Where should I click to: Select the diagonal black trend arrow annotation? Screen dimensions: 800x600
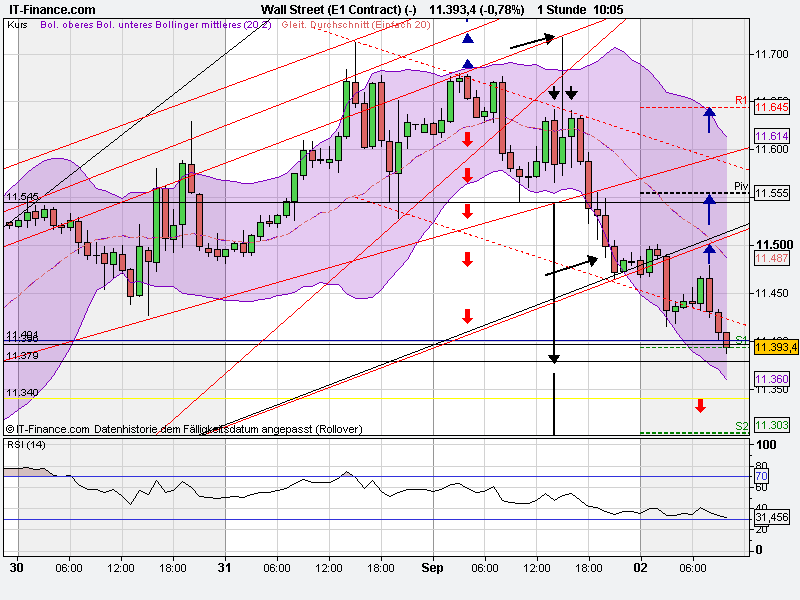click(x=572, y=265)
